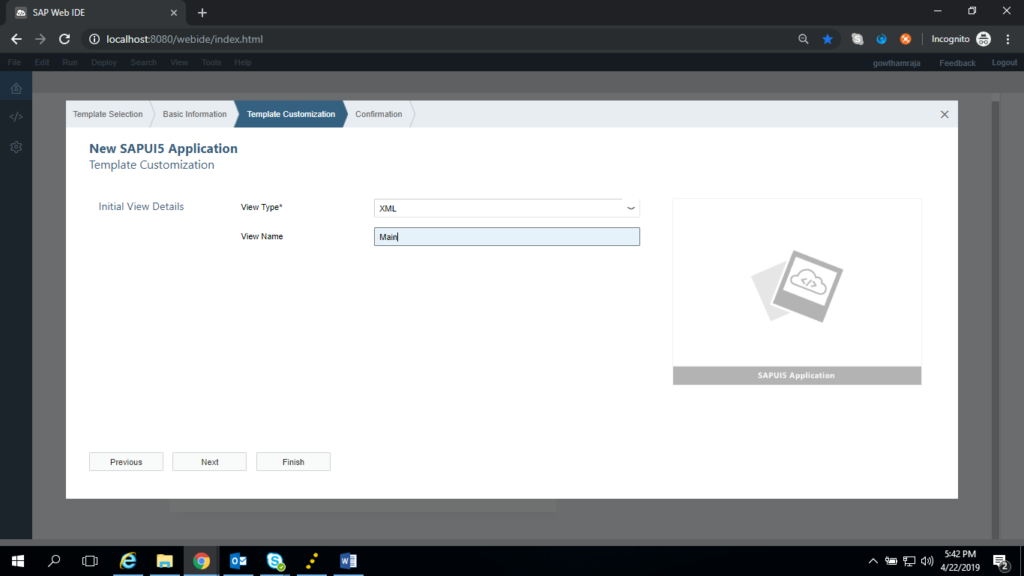
Task: Open Outlook from the taskbar
Action: point(238,561)
